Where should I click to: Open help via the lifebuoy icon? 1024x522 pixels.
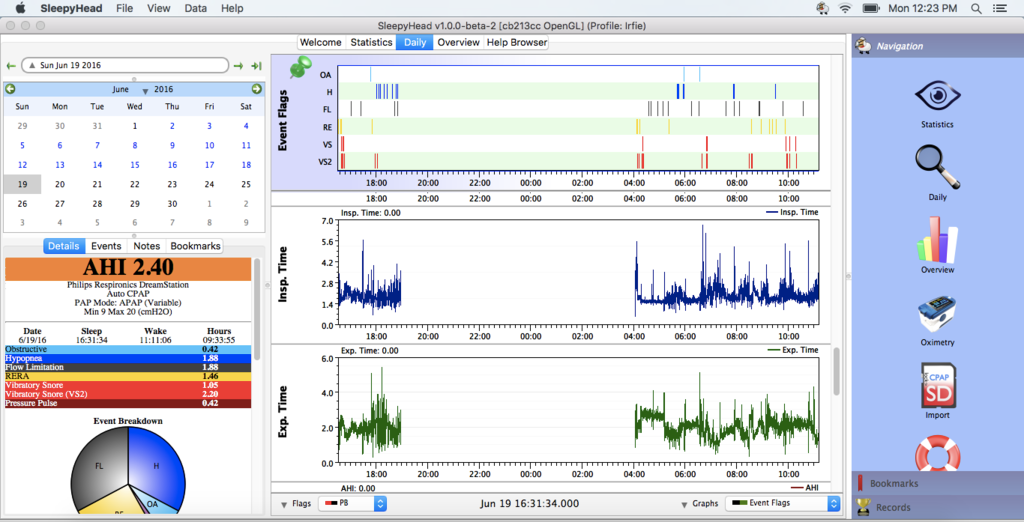[937, 453]
